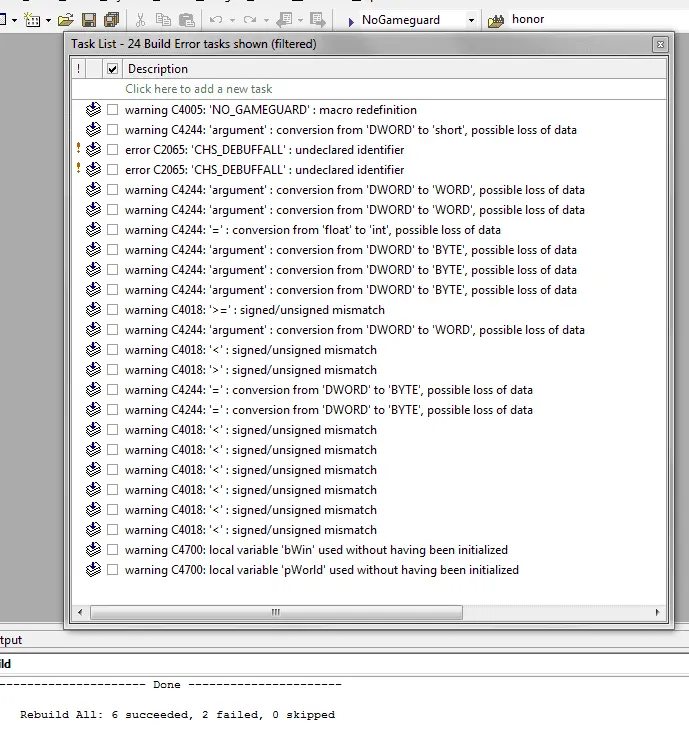
Task: Click build icon of first CHS_DEBUFFALL error
Action: [93, 149]
